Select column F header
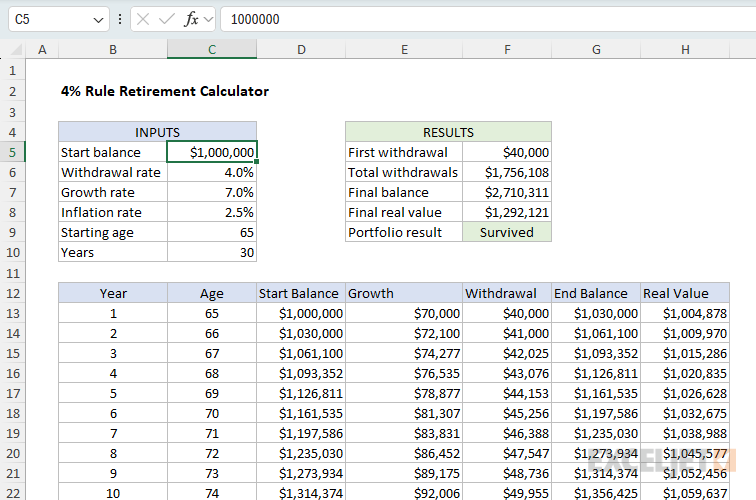756x500 pixels. point(507,50)
